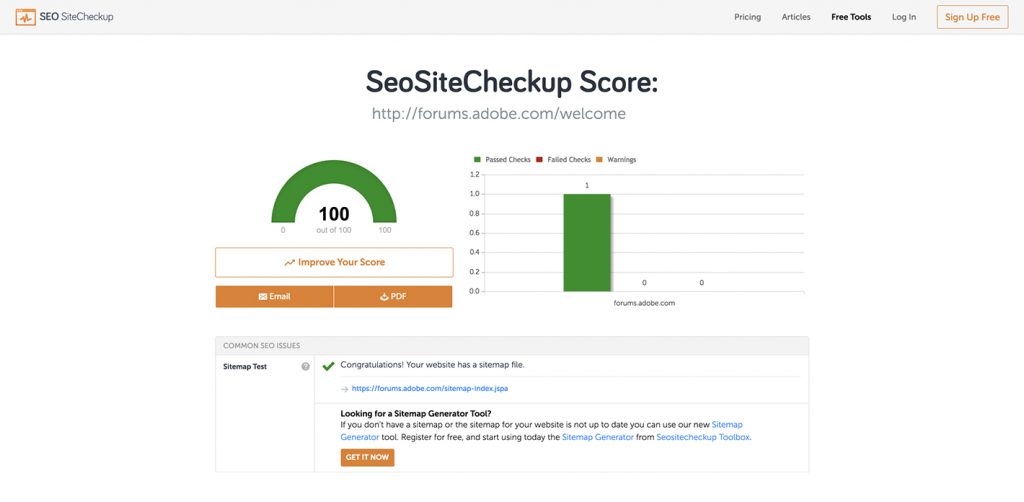Click the help icon beside Sitemap Test
The image size is (1024, 502).
point(305,367)
